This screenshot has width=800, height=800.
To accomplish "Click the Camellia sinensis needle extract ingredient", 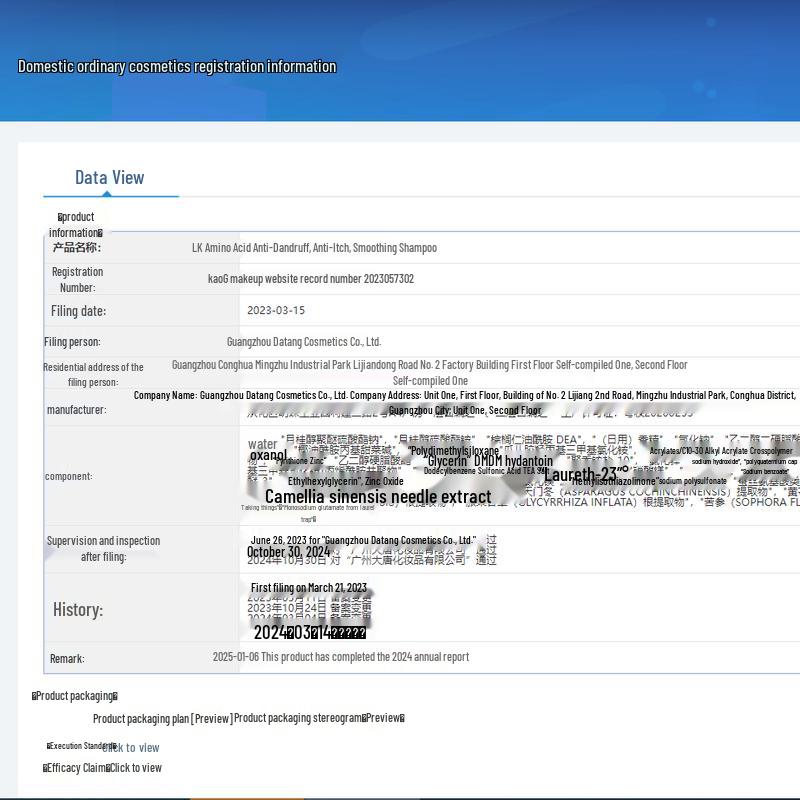I will click(378, 497).
